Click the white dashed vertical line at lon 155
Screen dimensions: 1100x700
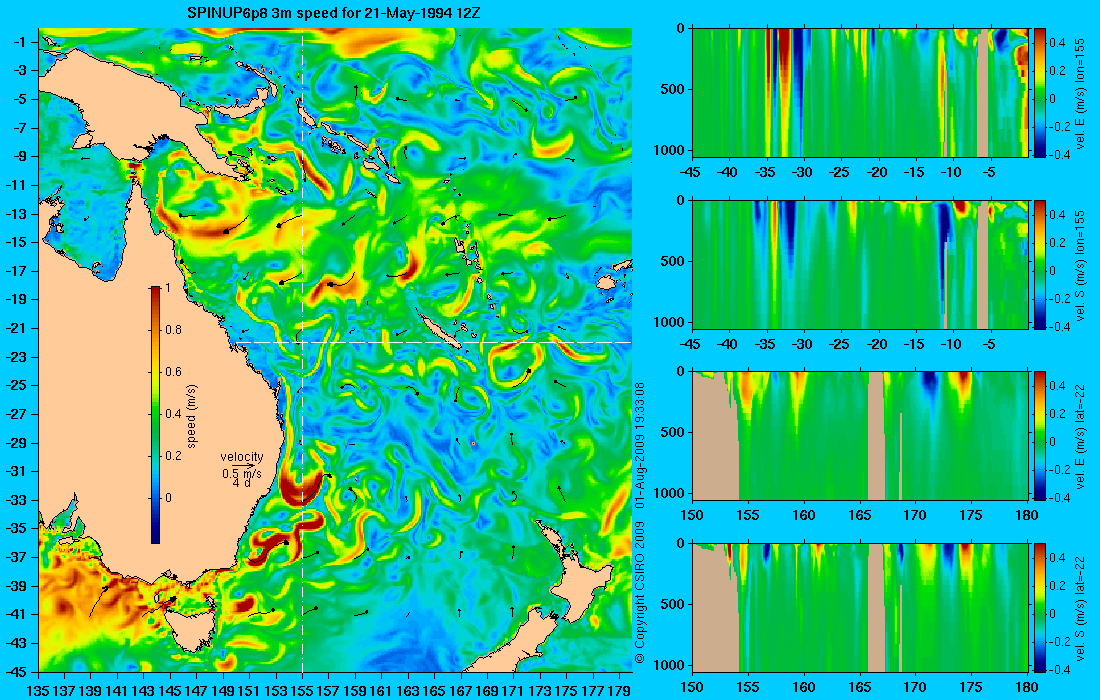coord(302,350)
